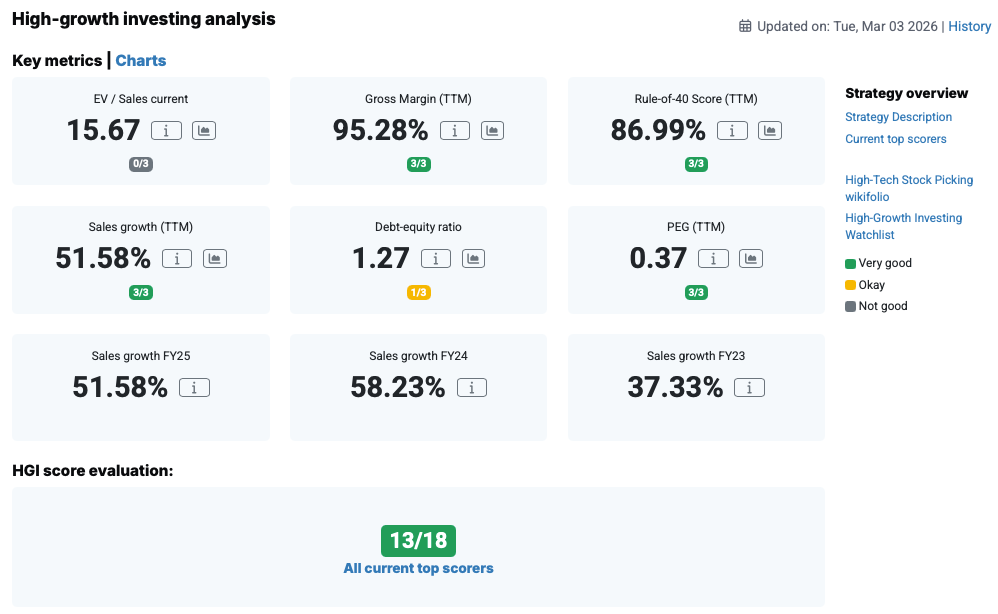This screenshot has width=998, height=614.
Task: Open Rule-of-40 Score chart icon
Action: click(x=770, y=130)
